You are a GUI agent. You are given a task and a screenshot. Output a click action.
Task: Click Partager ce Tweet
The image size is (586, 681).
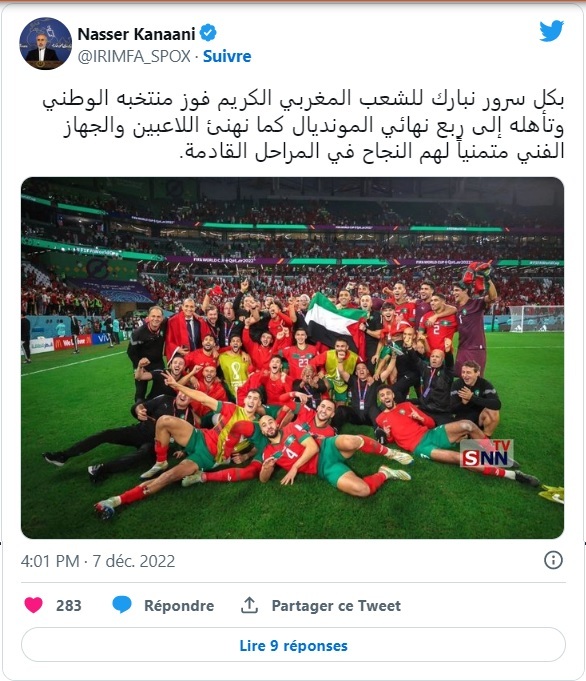click(x=336, y=605)
